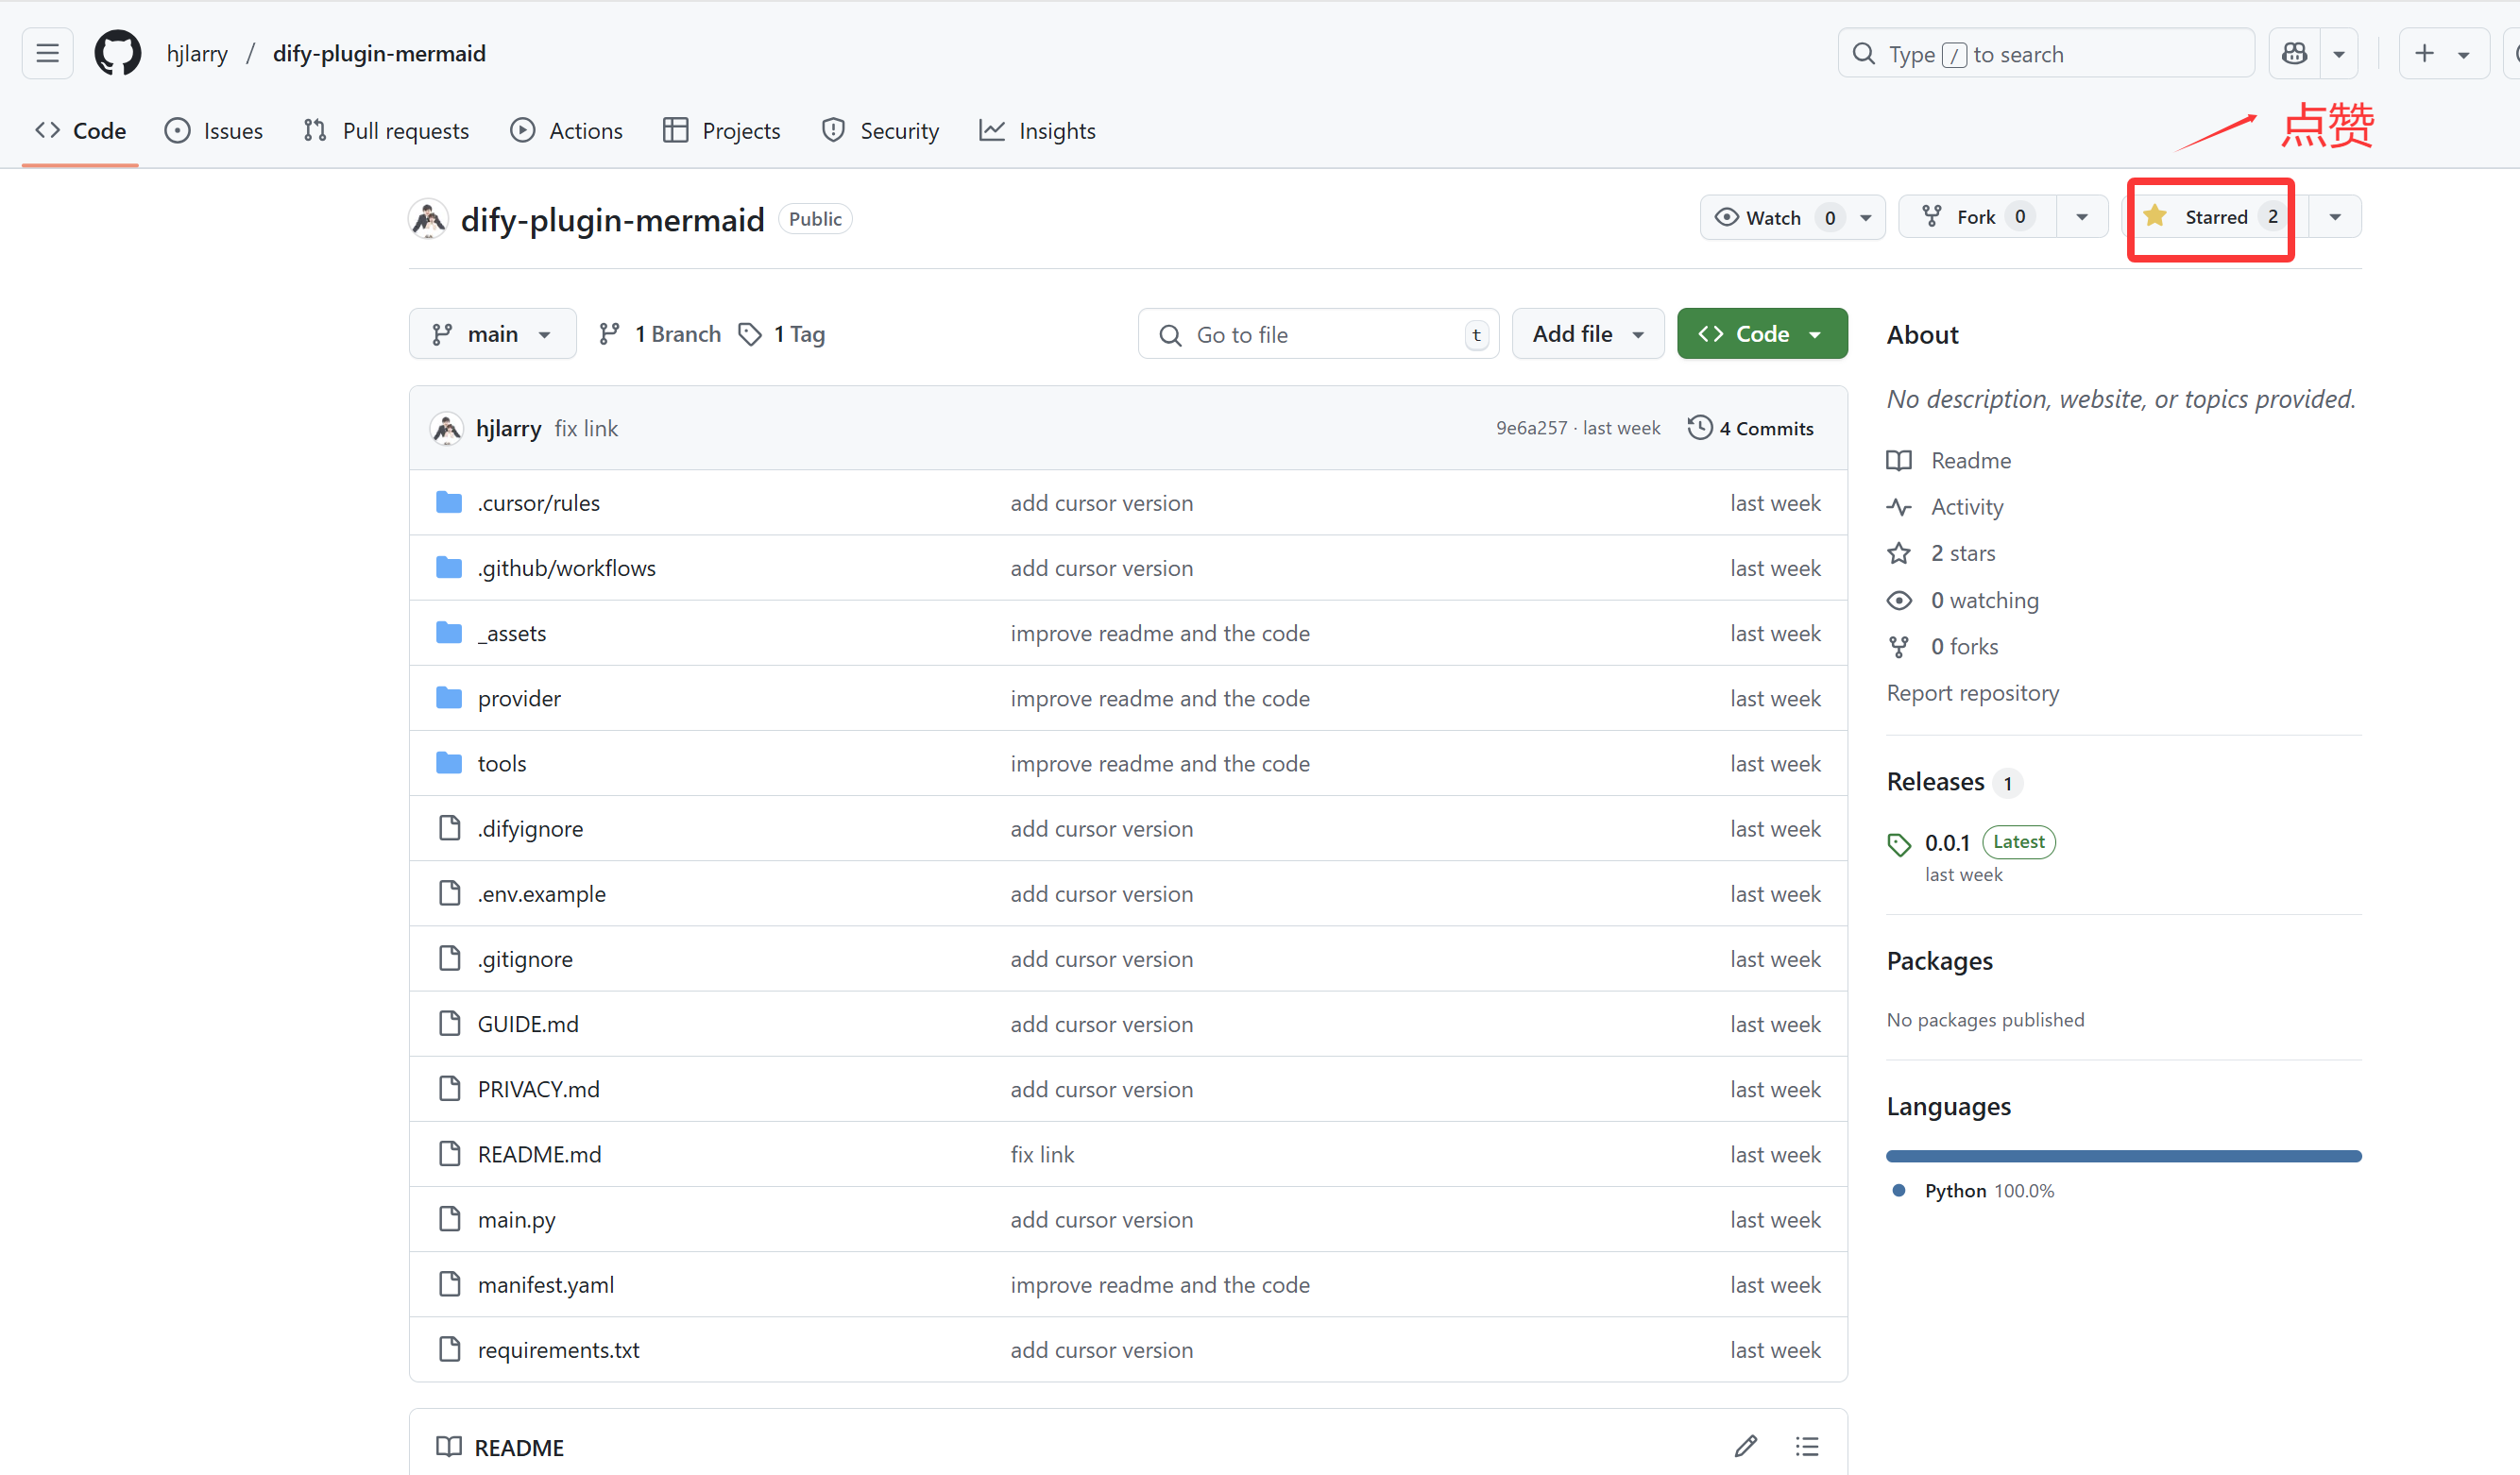The image size is (2520, 1475).
Task: Open the Pull requests tab
Action: click(386, 131)
